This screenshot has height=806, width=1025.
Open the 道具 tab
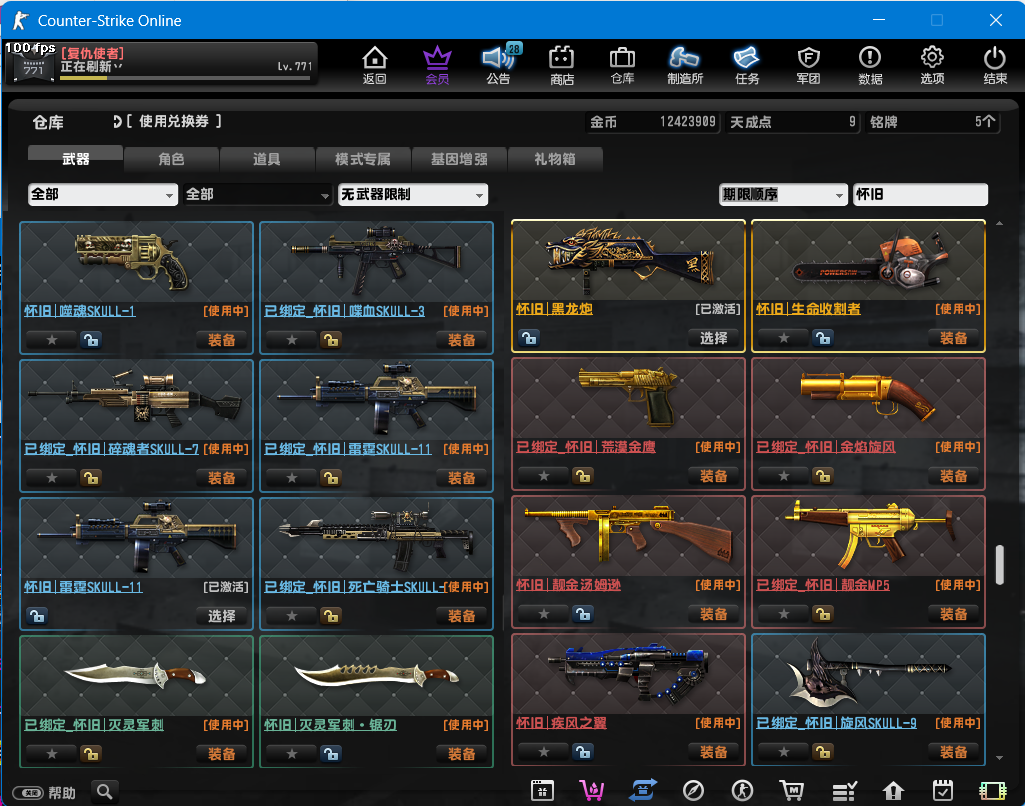tap(267, 158)
